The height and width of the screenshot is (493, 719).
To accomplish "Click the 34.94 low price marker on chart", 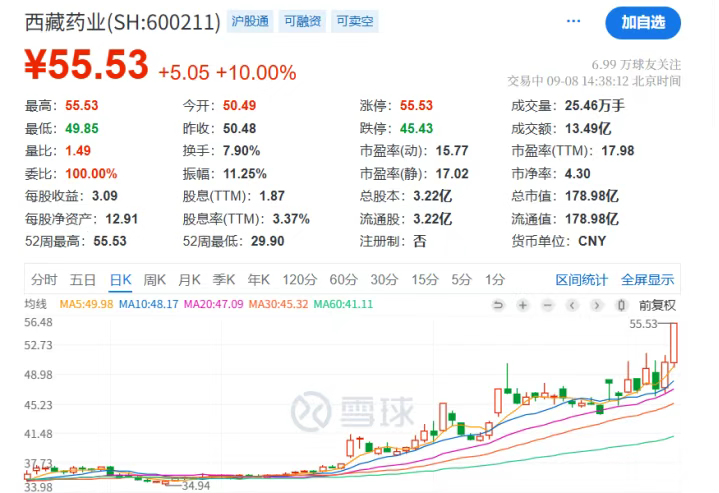I will tap(196, 486).
